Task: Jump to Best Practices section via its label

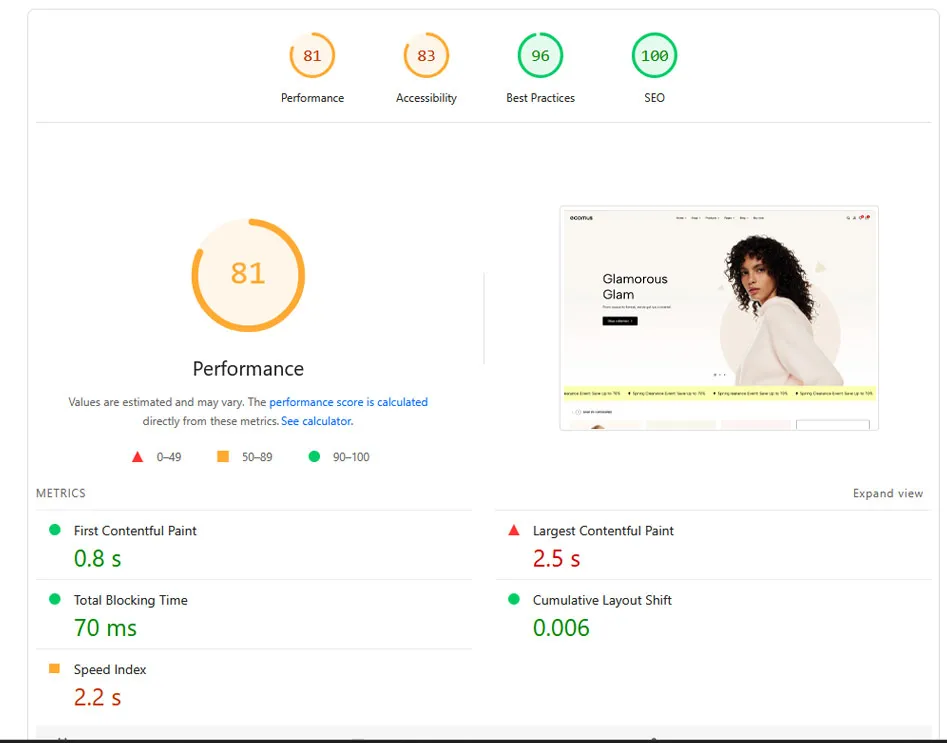Action: (x=540, y=98)
